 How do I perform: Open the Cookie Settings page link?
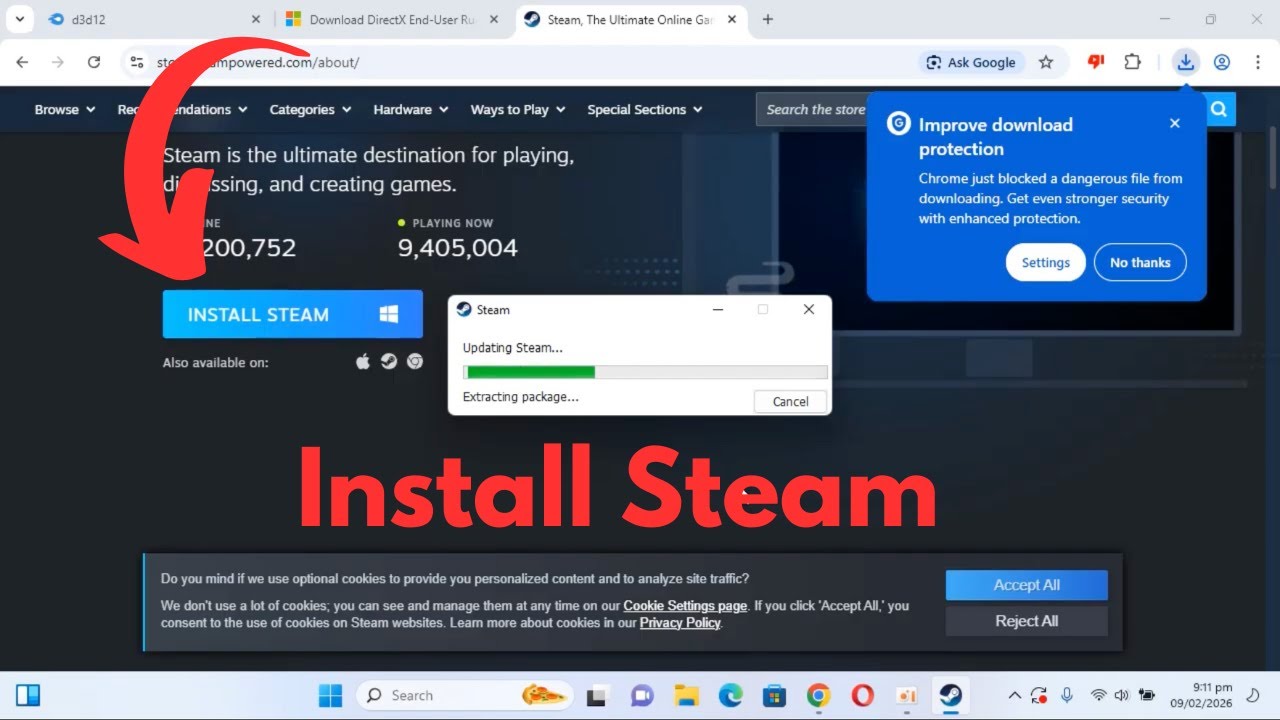pyautogui.click(x=685, y=605)
